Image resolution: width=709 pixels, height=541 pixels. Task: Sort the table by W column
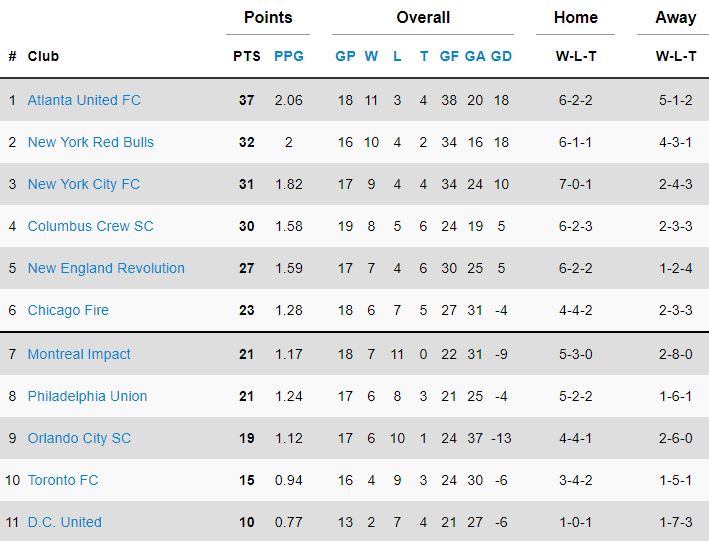371,56
